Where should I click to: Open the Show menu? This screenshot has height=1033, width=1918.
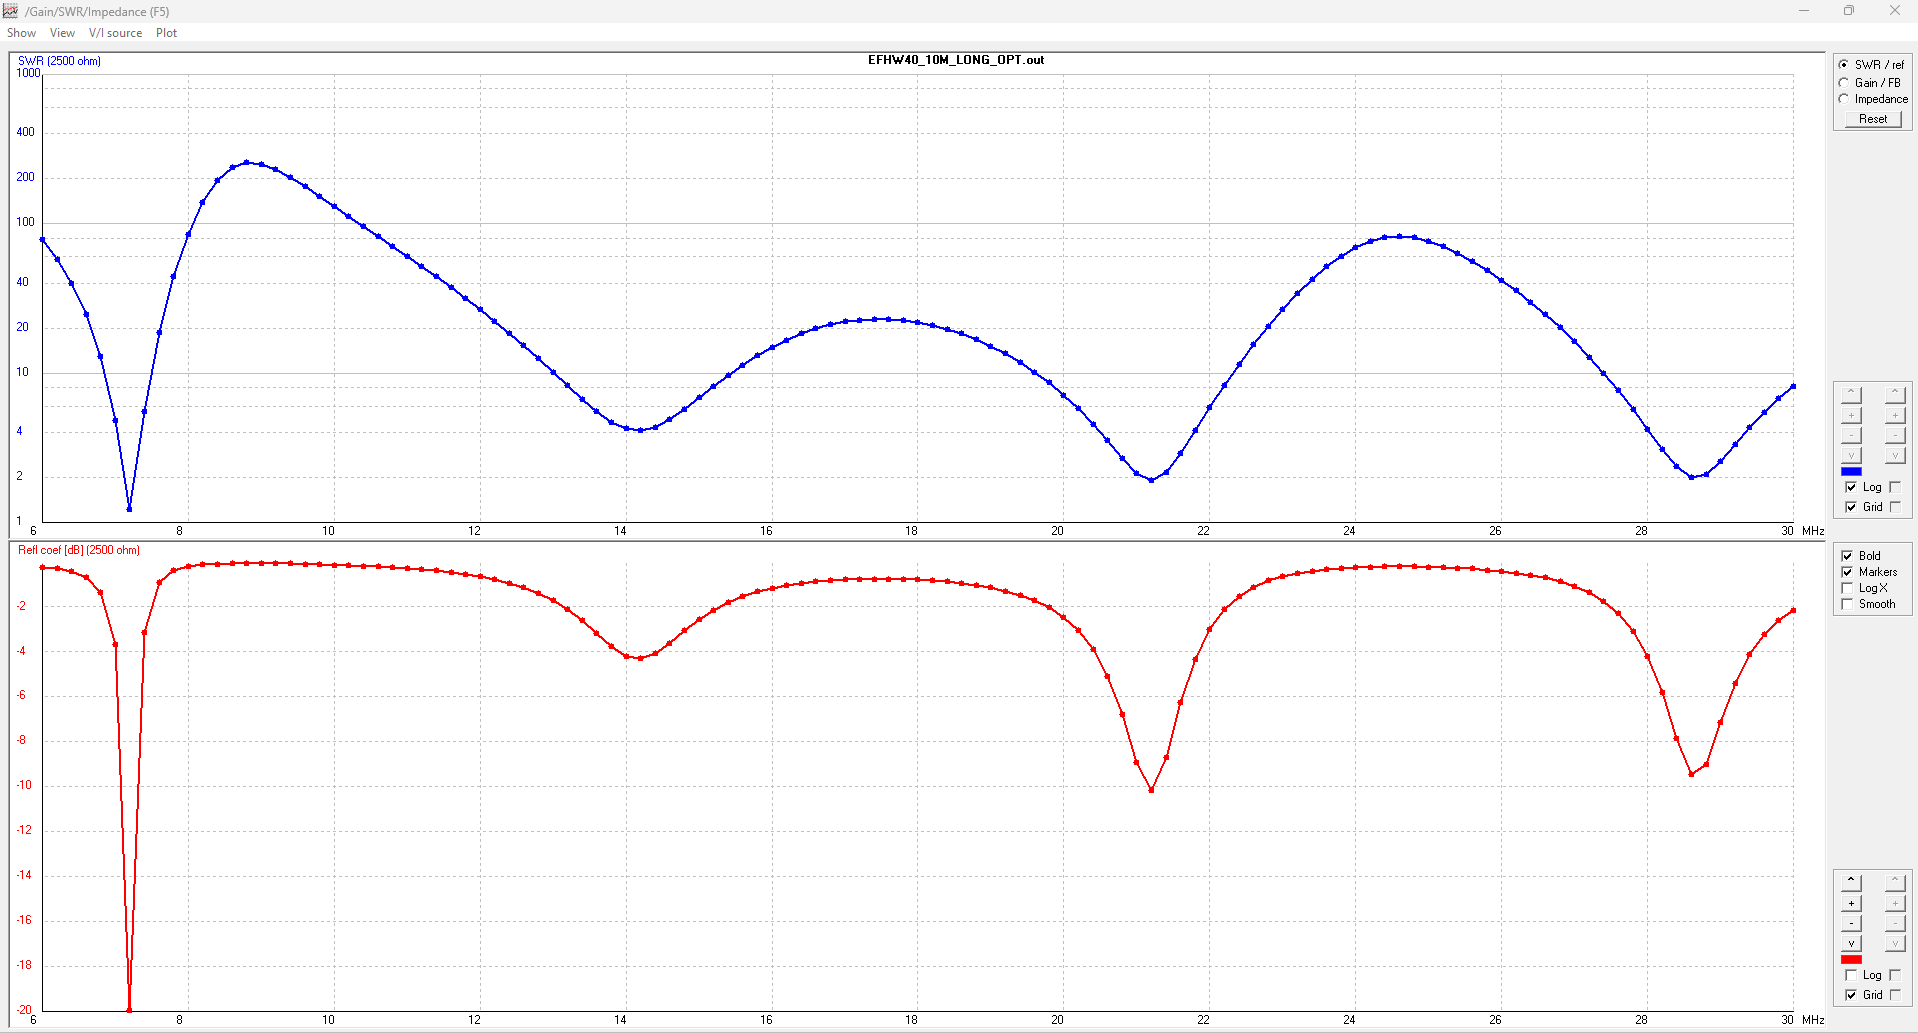coord(21,33)
